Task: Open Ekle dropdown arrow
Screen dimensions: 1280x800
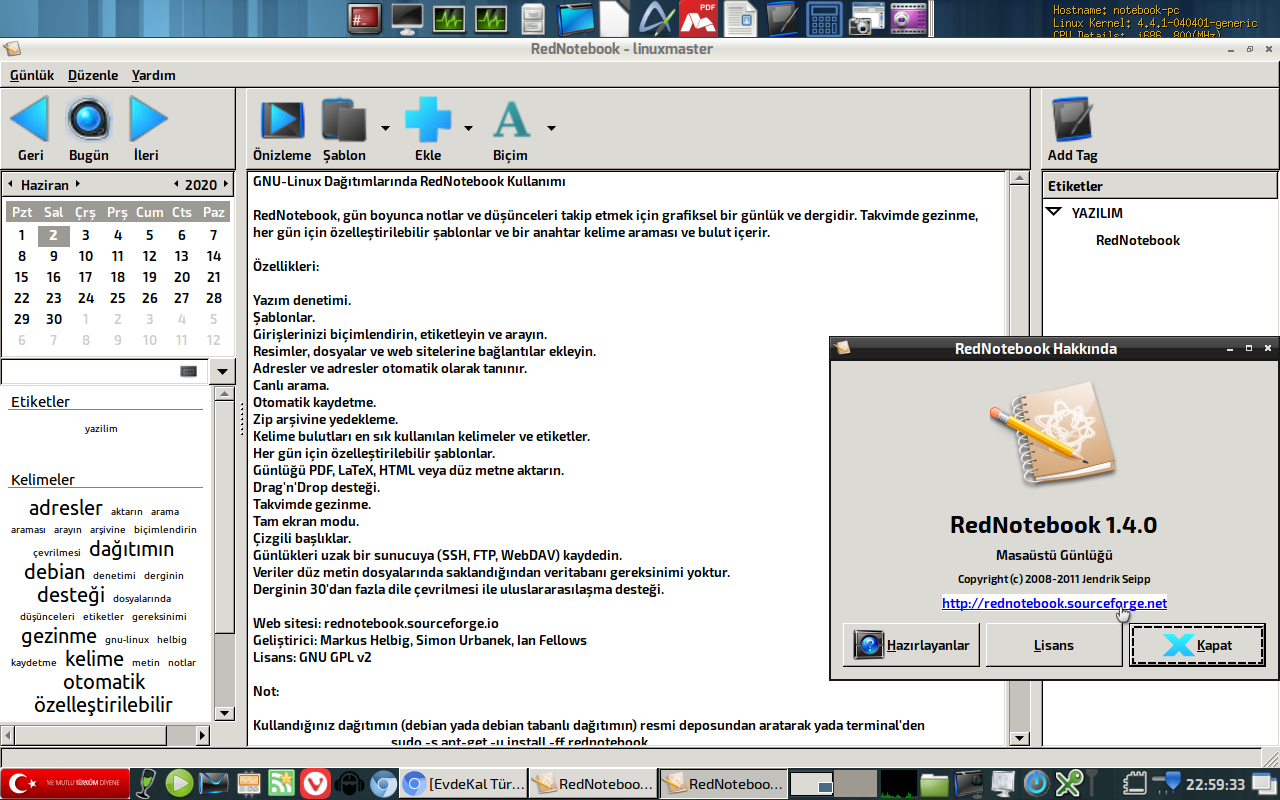Action: [x=468, y=128]
